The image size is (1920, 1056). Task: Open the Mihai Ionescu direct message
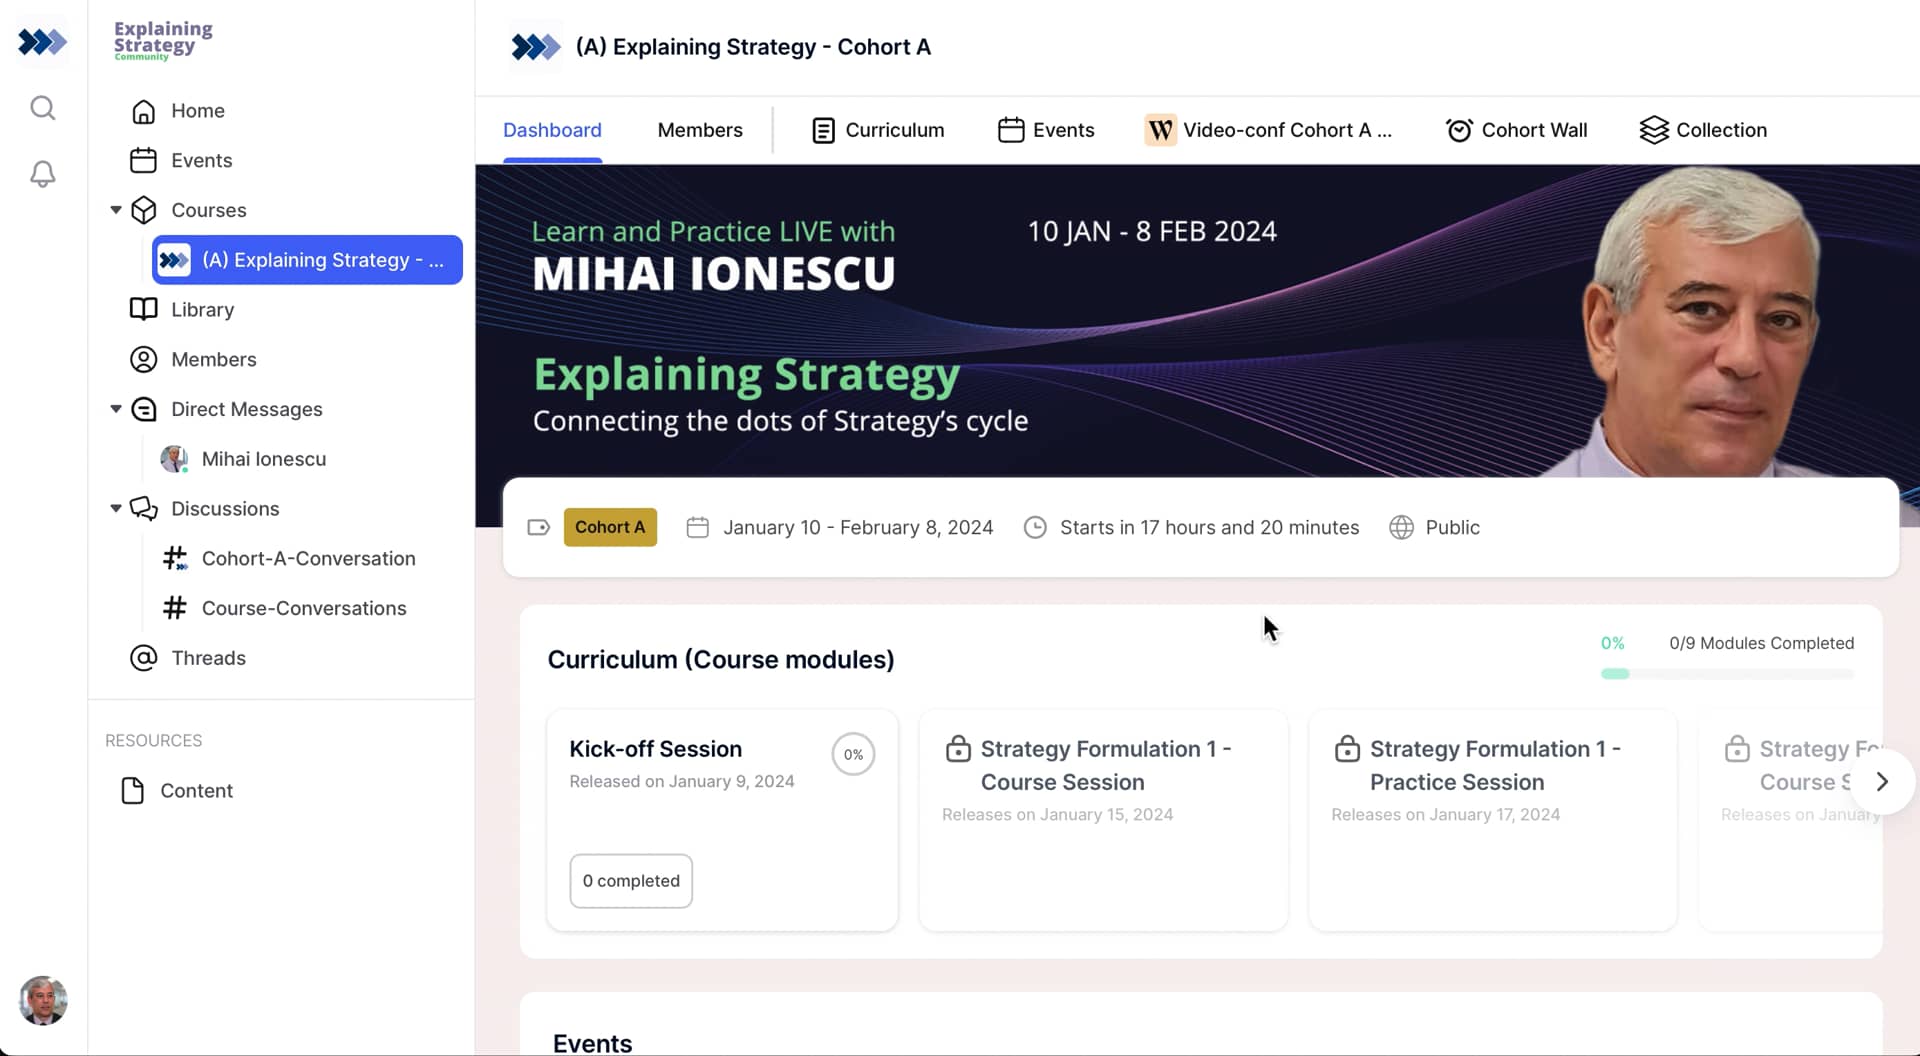click(x=263, y=458)
